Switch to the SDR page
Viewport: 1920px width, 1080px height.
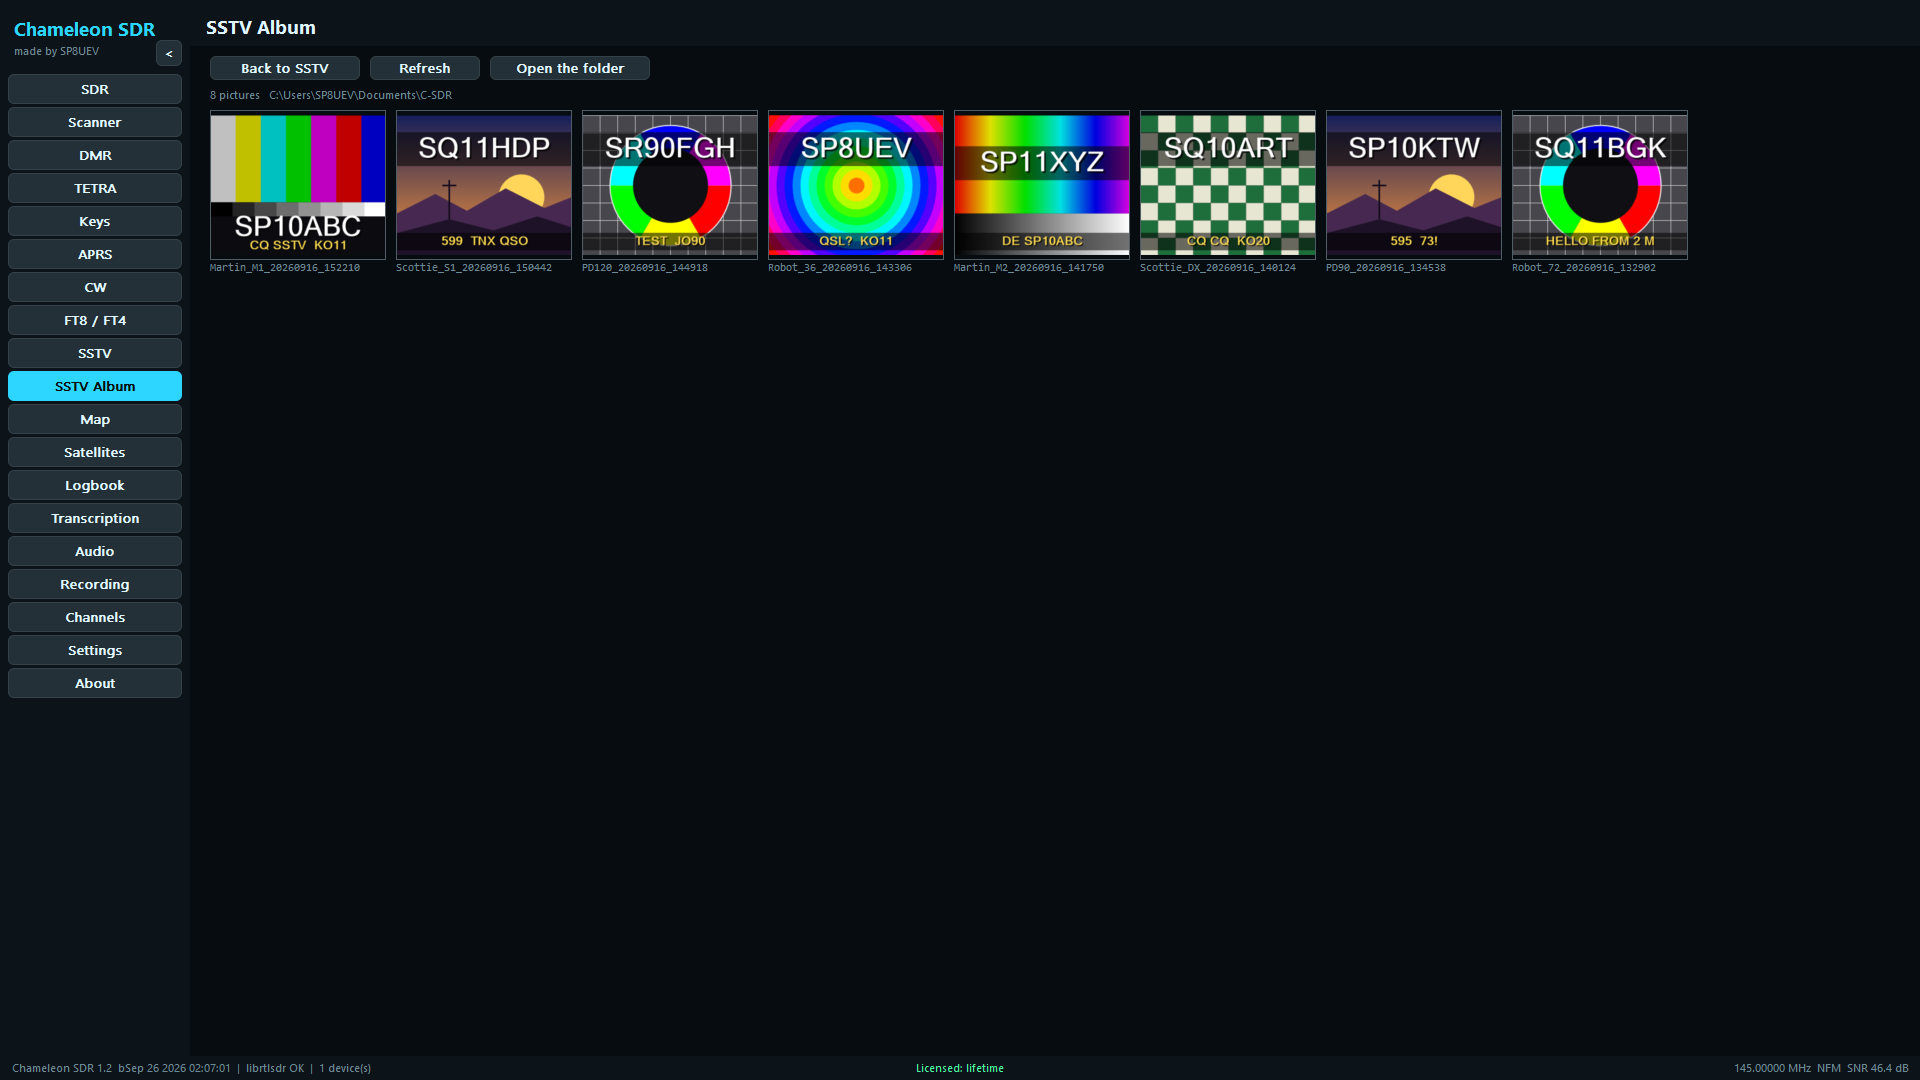[95, 89]
